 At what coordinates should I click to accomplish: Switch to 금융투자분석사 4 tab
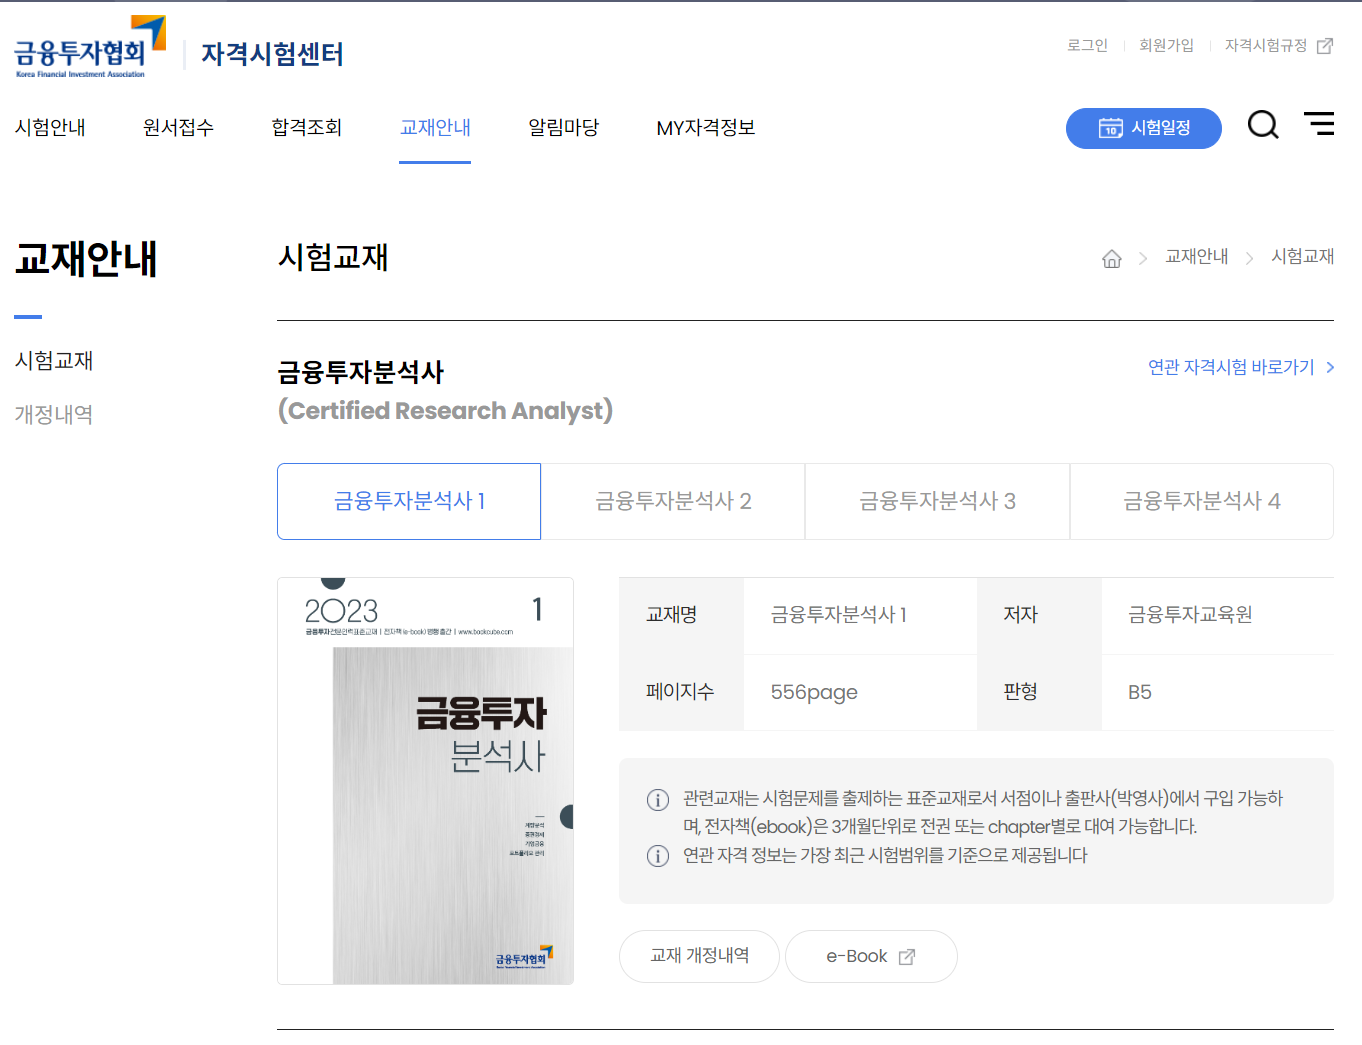[1202, 501]
